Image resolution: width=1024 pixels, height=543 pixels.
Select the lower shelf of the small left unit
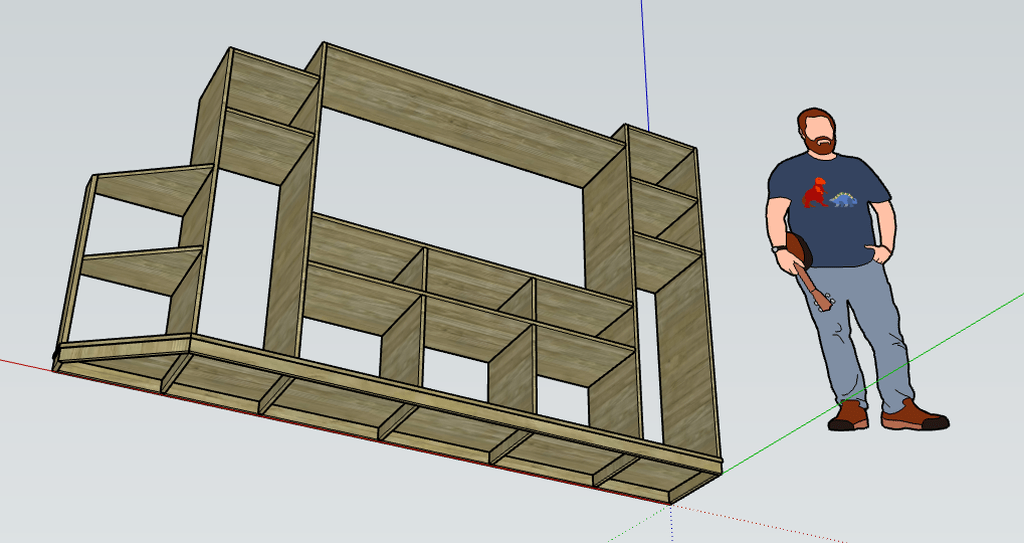point(140,267)
